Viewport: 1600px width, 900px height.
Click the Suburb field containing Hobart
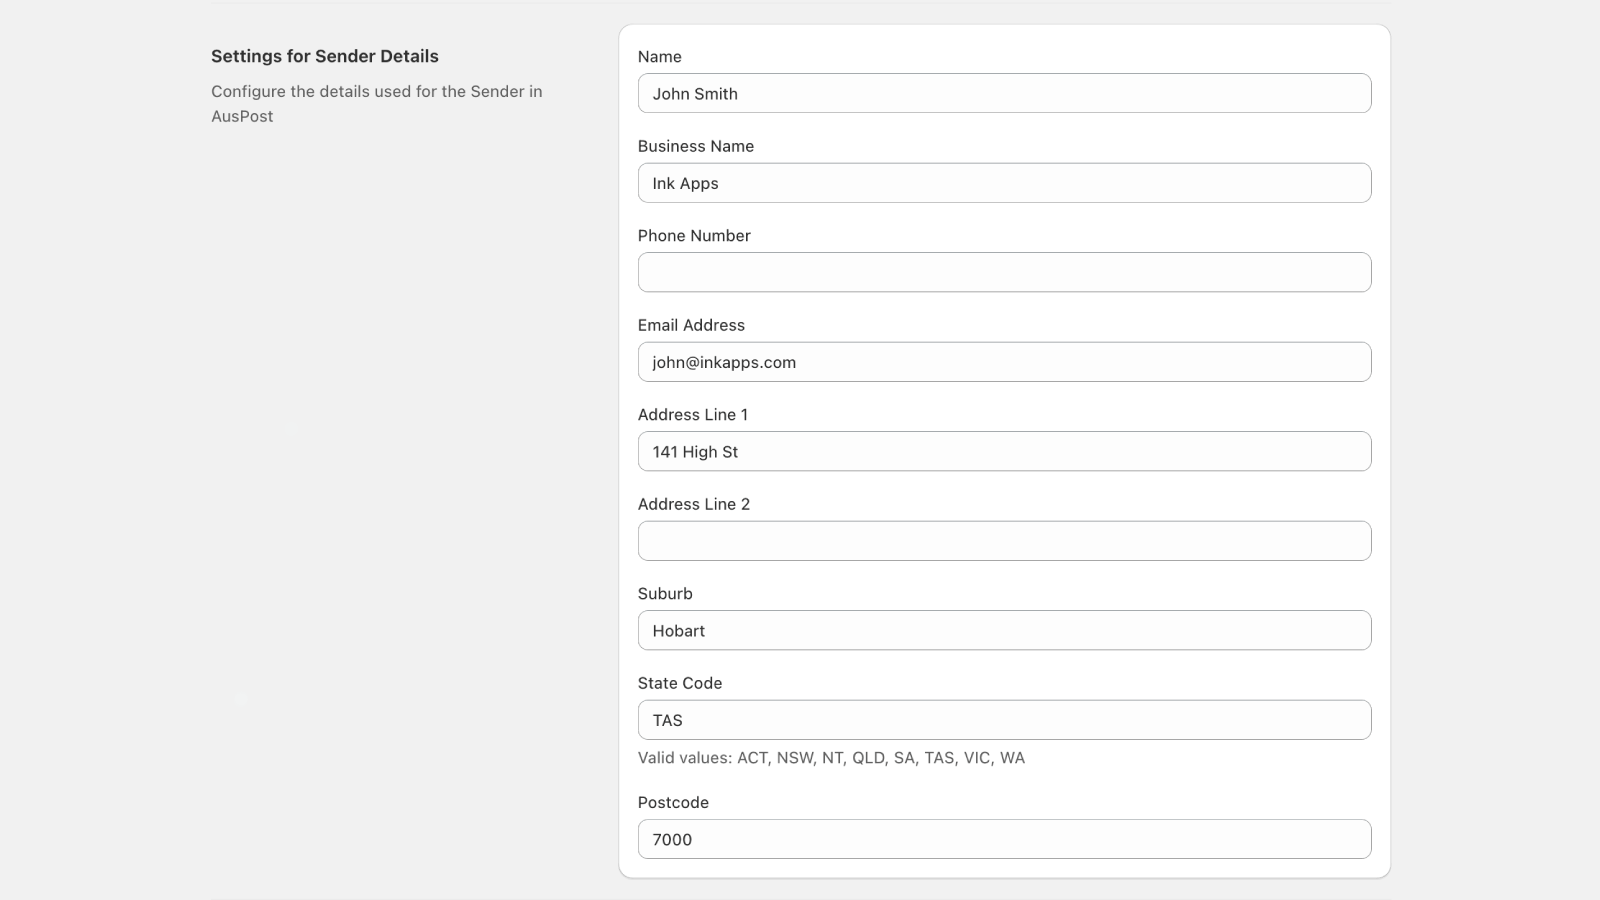pos(1004,630)
